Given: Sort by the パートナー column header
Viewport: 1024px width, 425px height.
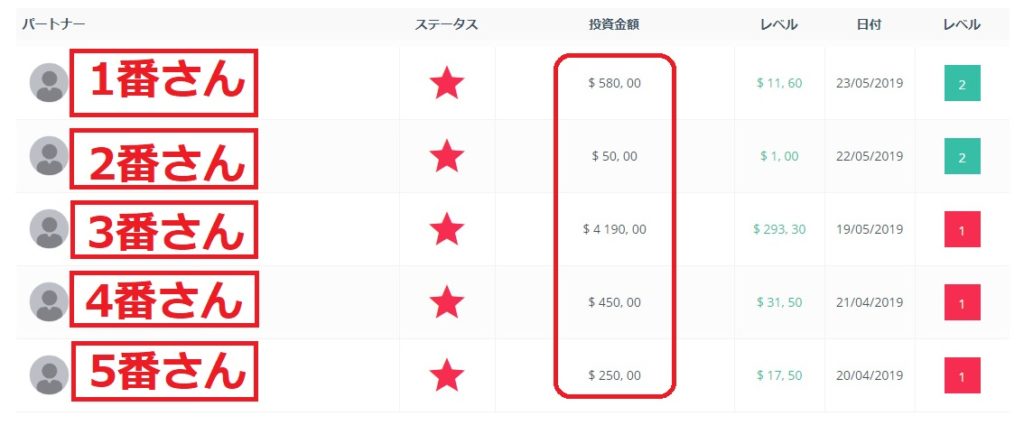Looking at the screenshot, I should pos(54,25).
